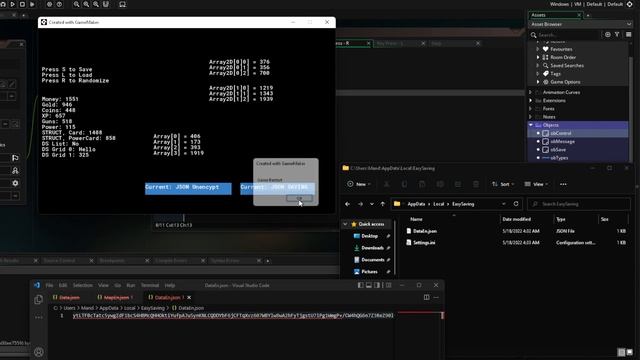640x360 pixels.
Task: Expand Favourites in Asset Browser
Action: [x=538, y=49]
